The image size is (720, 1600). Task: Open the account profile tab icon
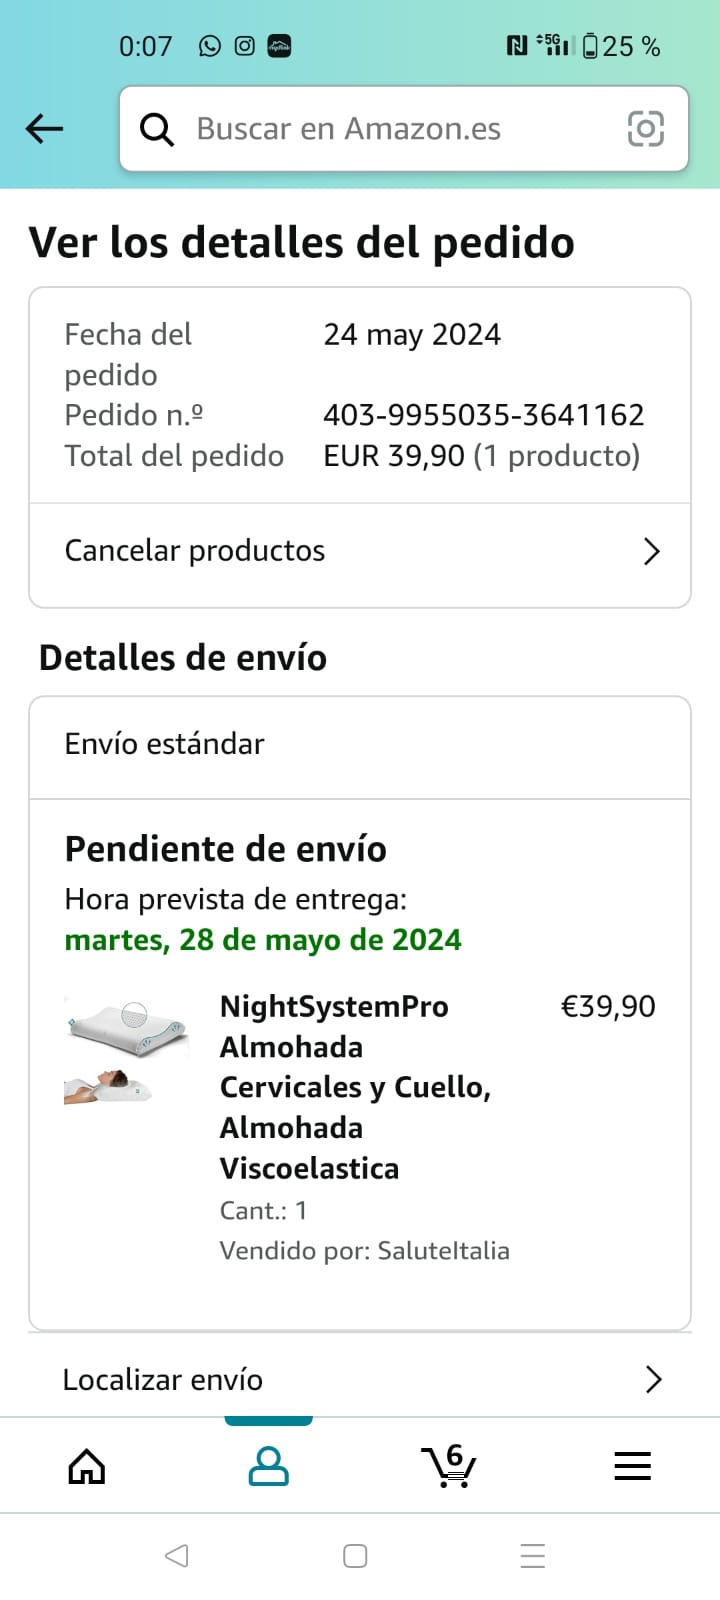(x=268, y=1467)
